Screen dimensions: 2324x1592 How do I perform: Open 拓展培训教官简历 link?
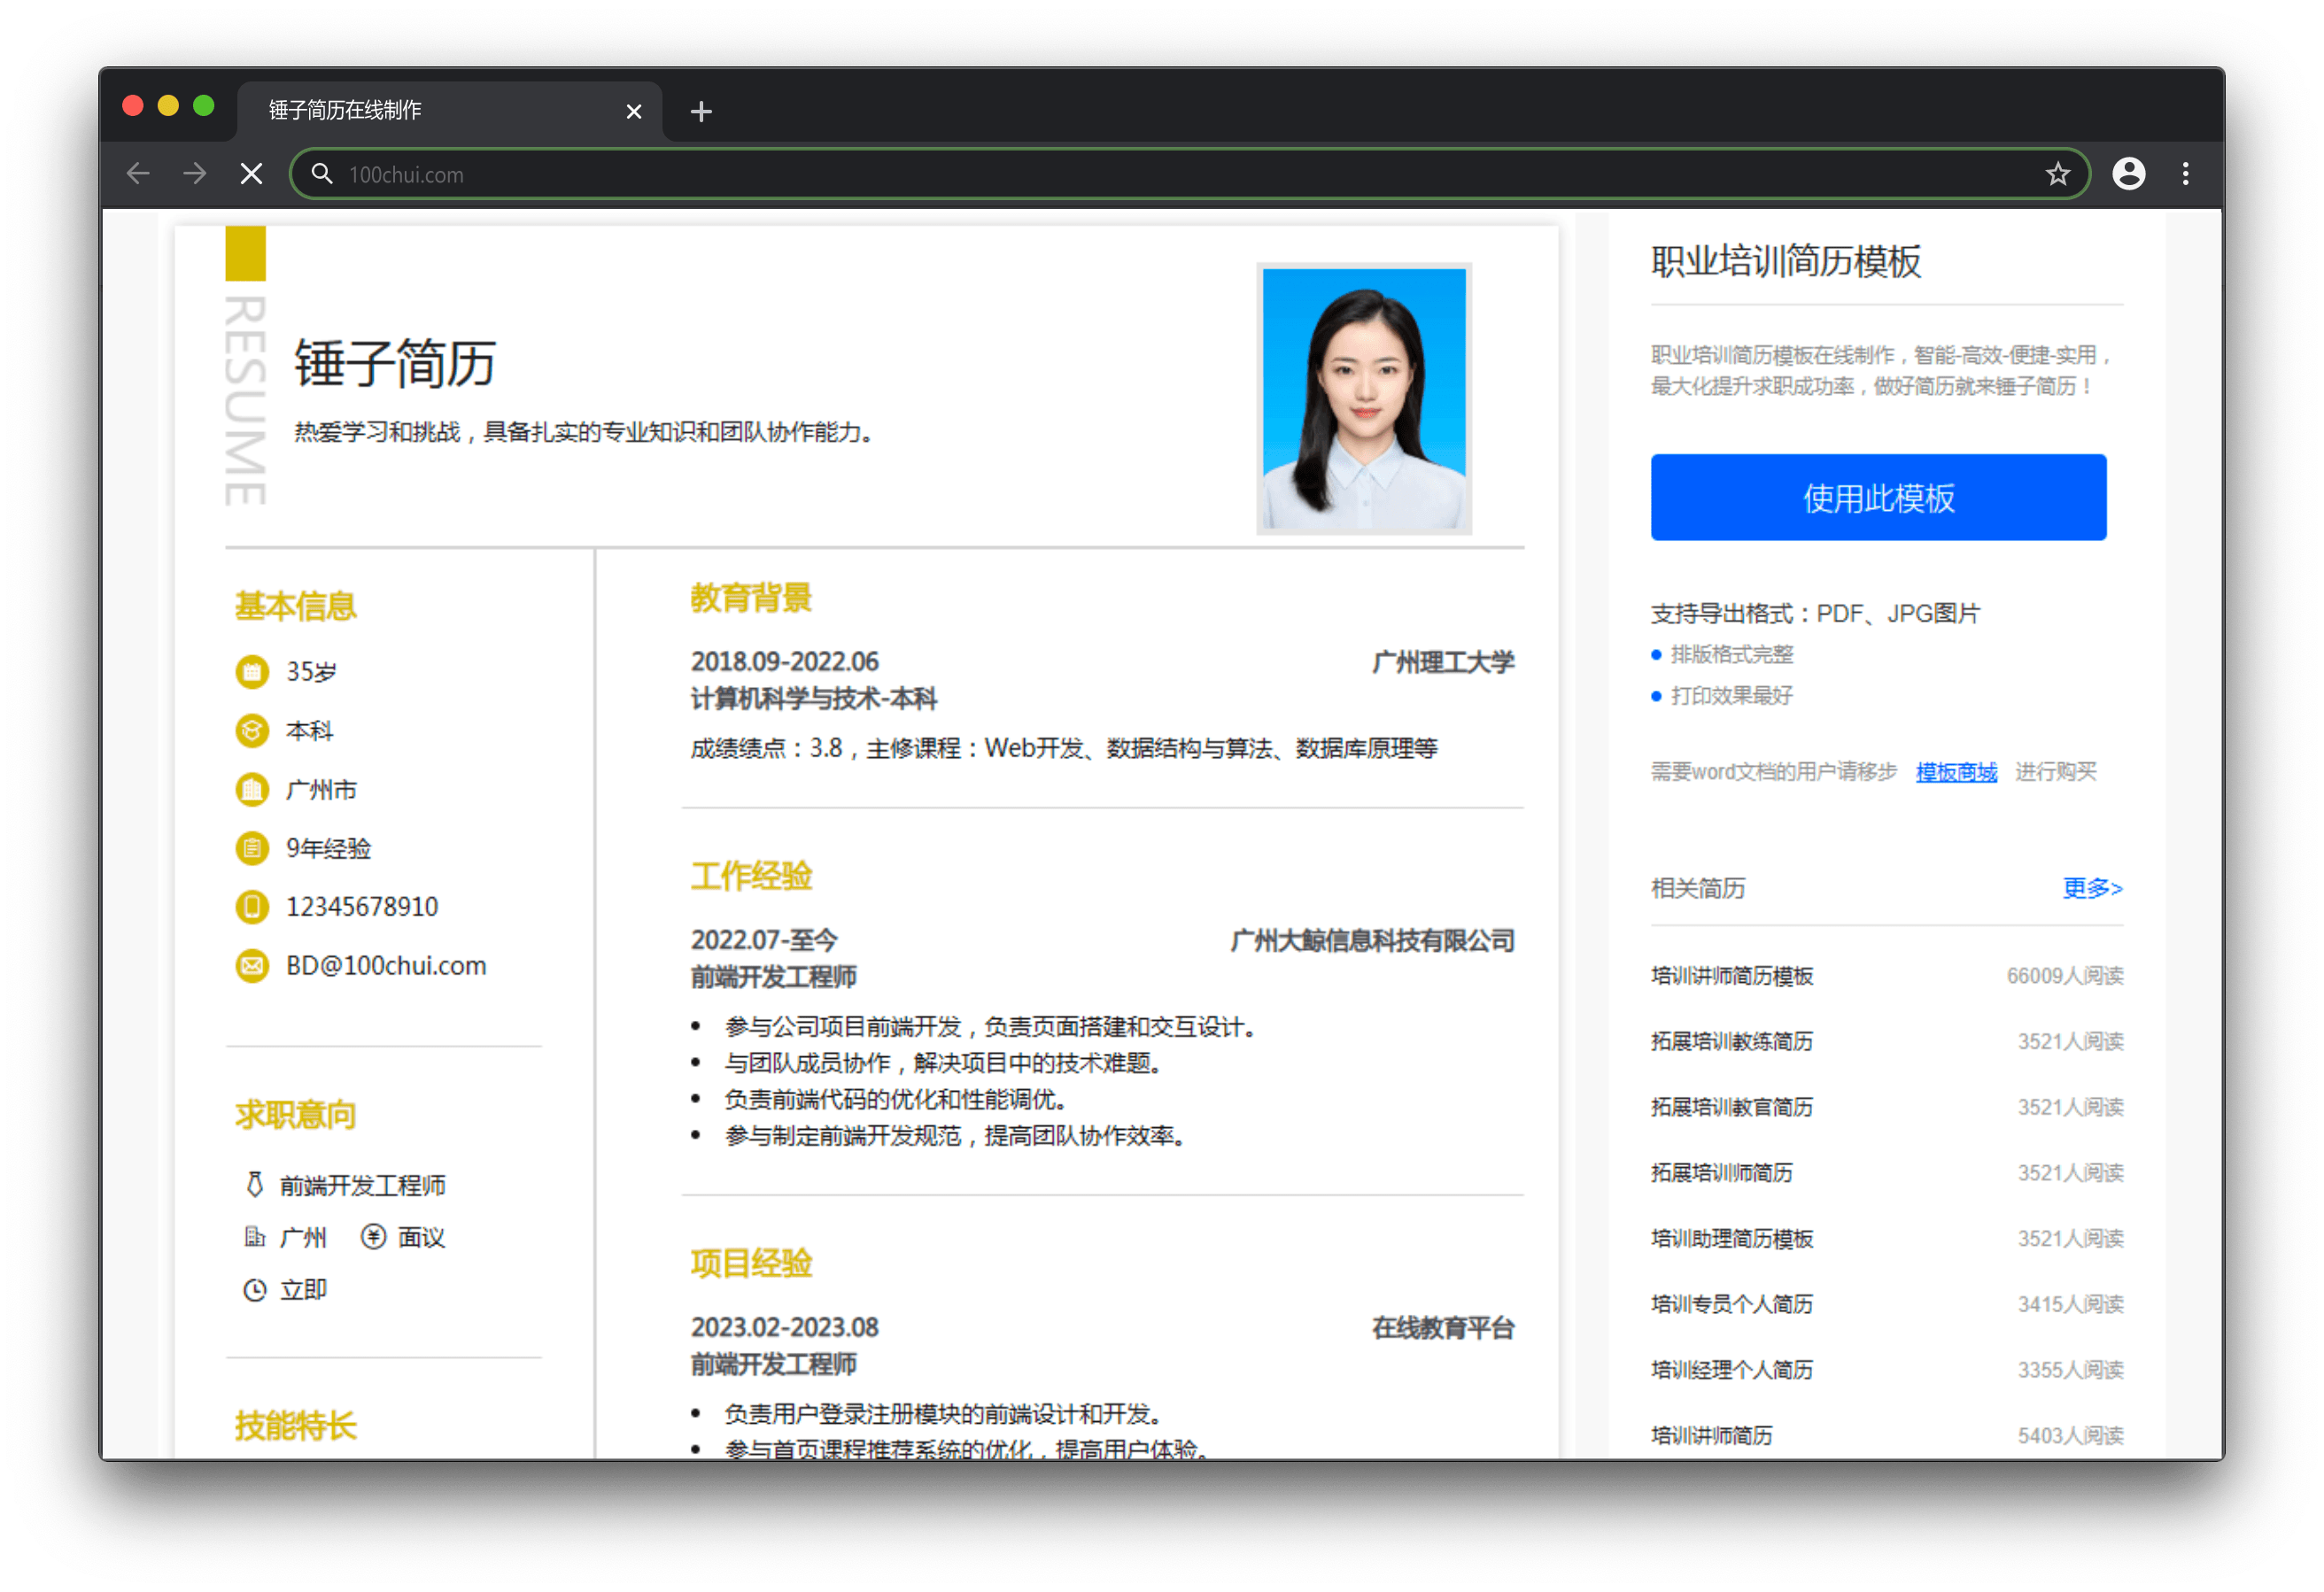[x=1732, y=1107]
